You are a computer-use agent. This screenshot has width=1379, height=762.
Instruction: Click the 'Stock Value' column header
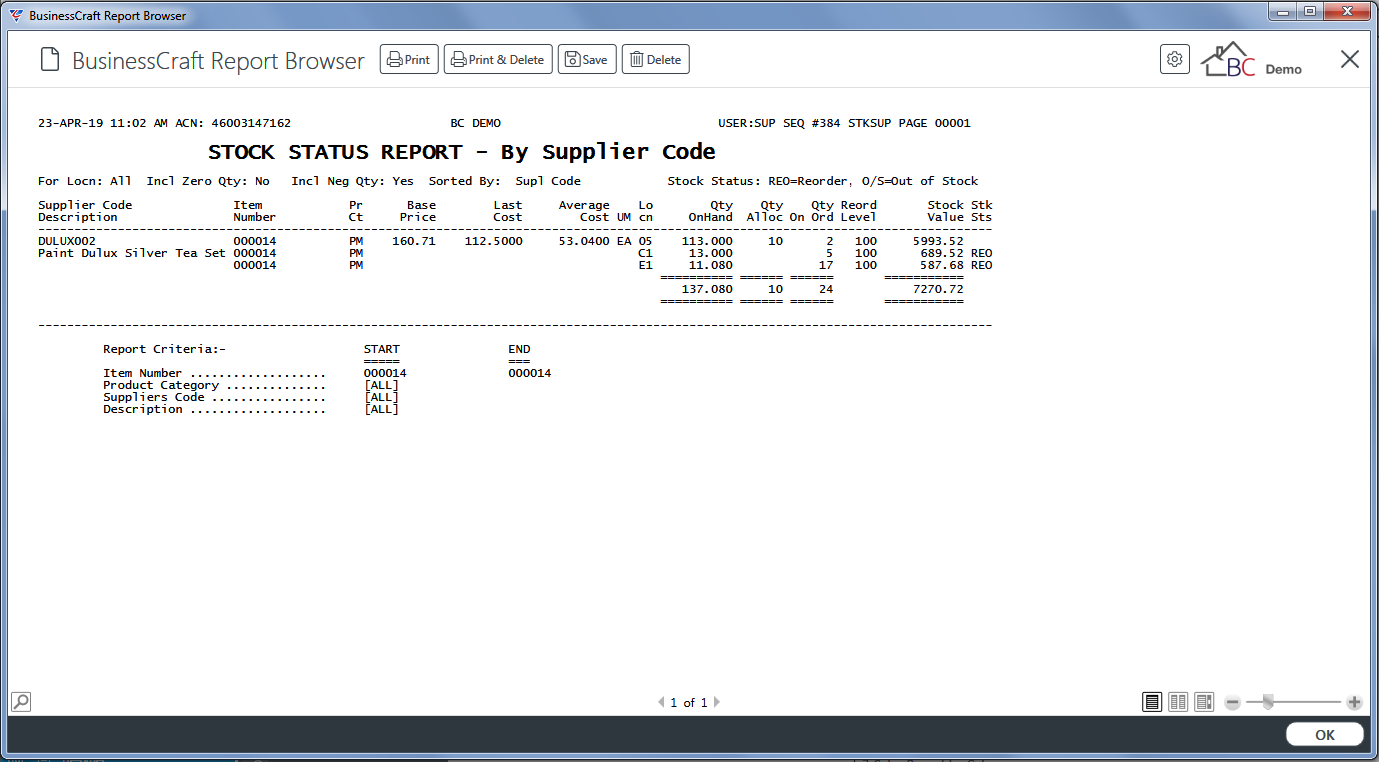point(946,211)
